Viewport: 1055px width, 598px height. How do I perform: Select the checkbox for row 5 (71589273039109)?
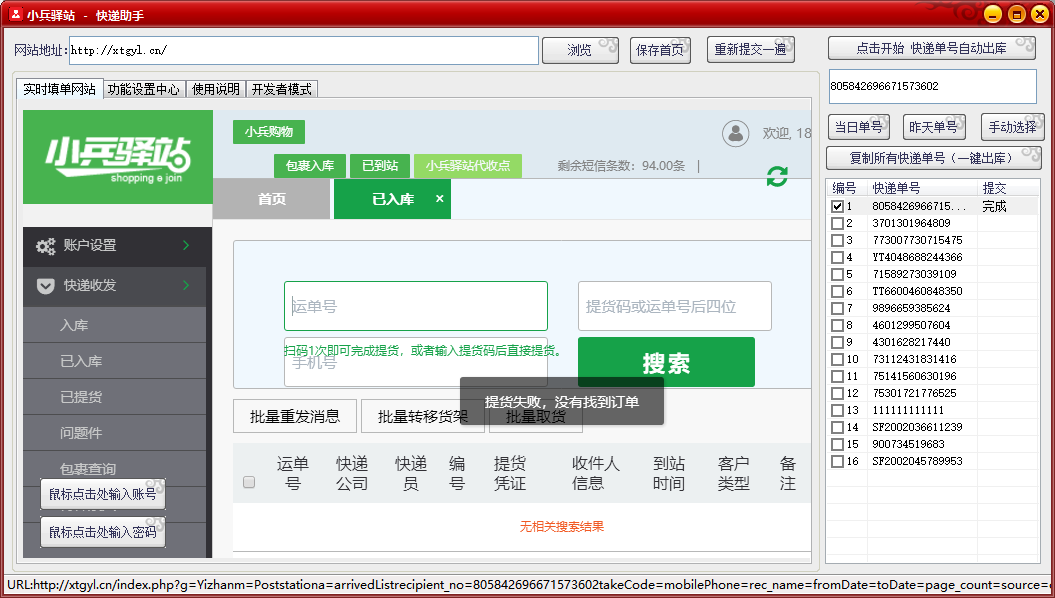837,274
